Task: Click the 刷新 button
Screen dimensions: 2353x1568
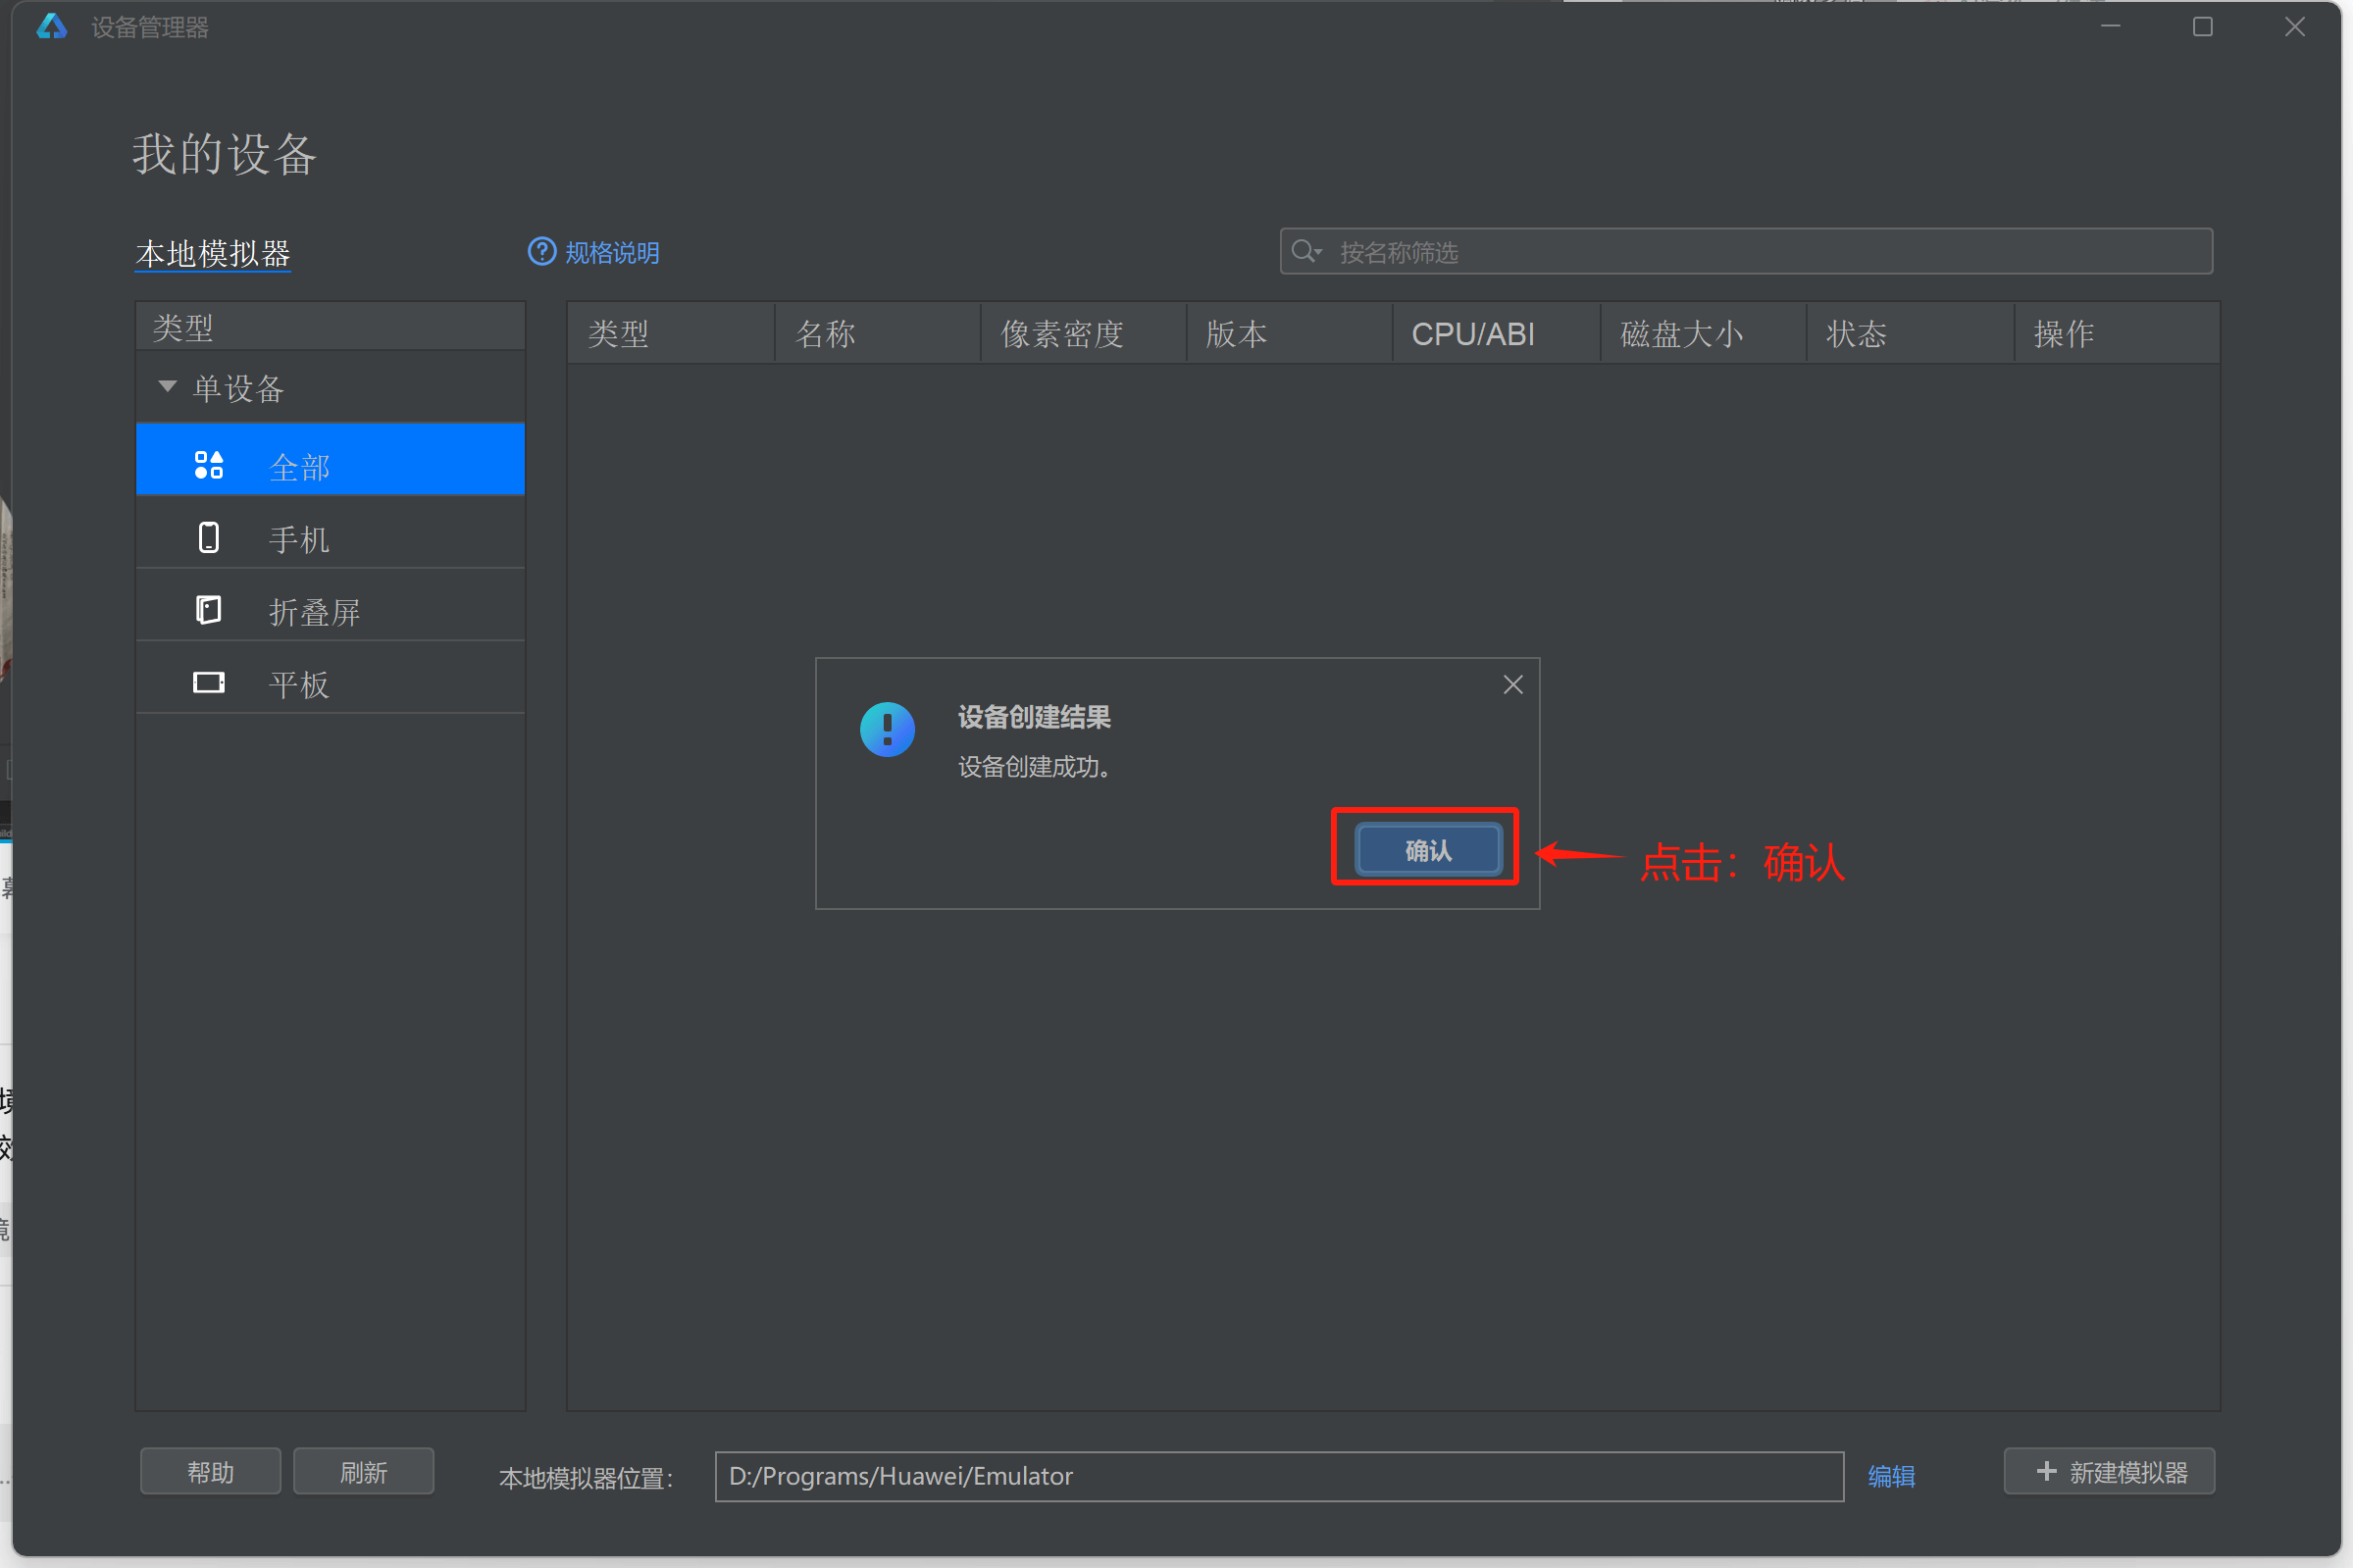Action: (x=363, y=1472)
